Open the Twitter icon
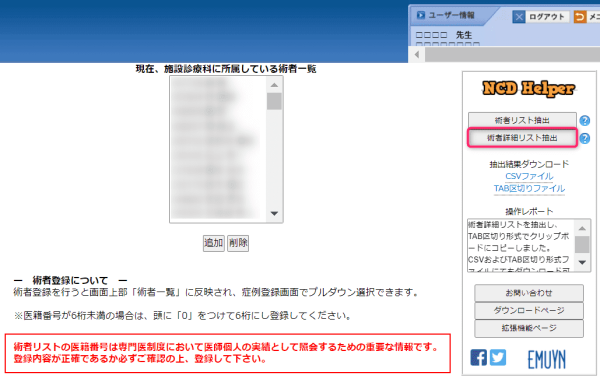The width and height of the screenshot is (600, 379). 498,358
